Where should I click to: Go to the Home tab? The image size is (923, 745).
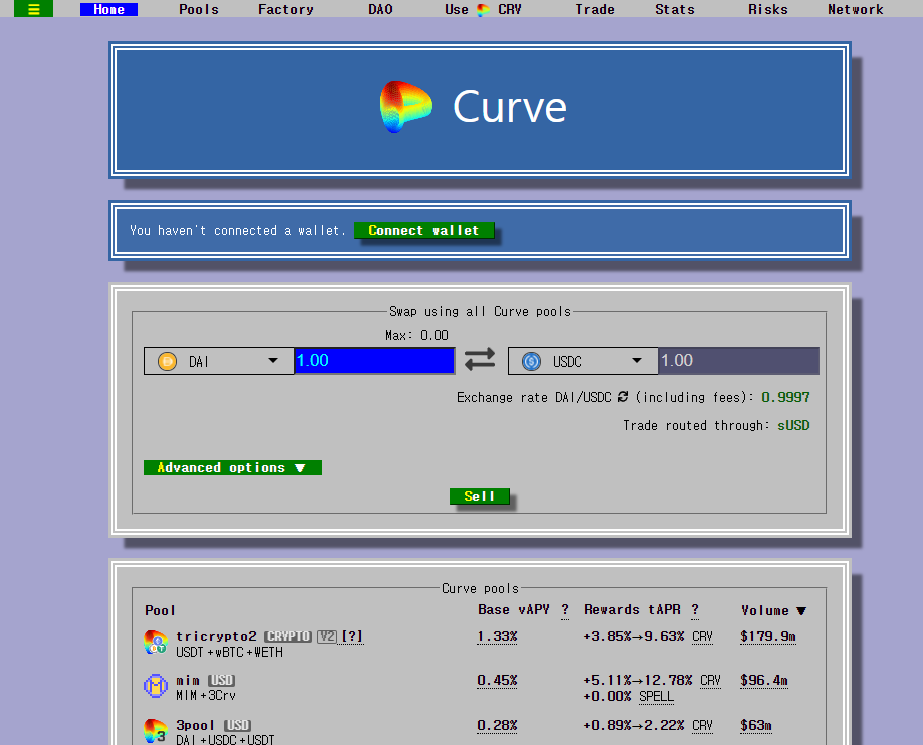point(109,9)
